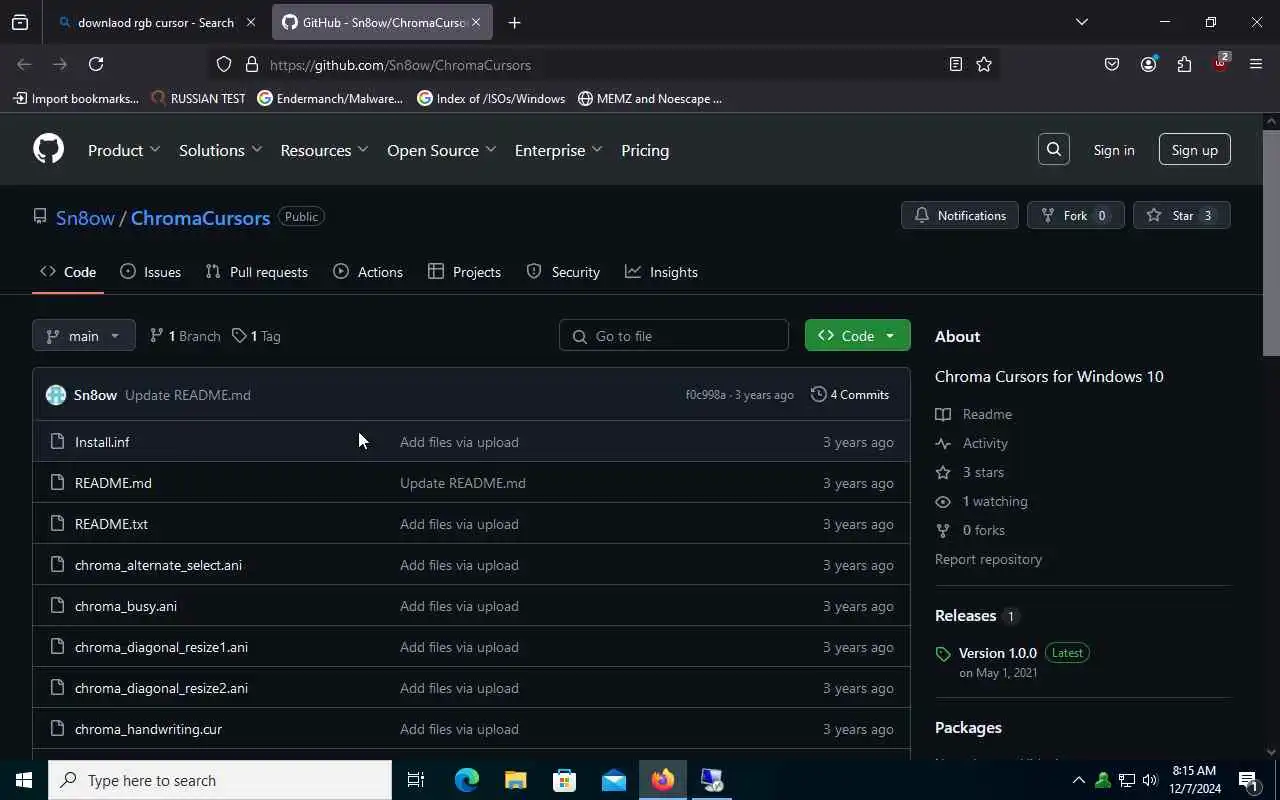The image size is (1280, 800).
Task: Open the Version 1.0.0 release
Action: 997,653
